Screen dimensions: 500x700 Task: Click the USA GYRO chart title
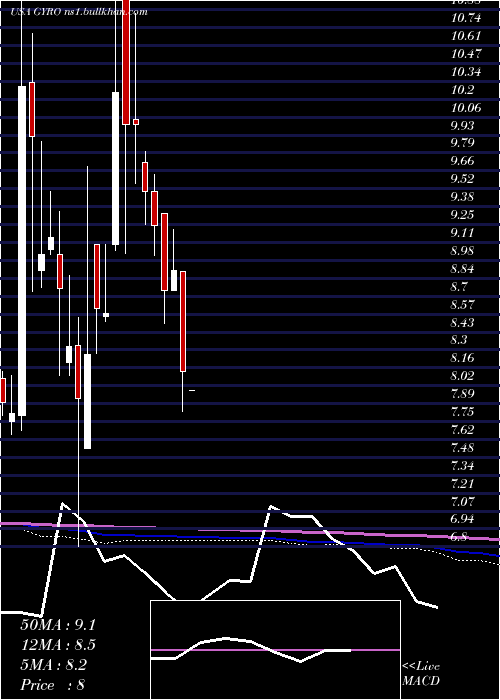tap(79, 12)
